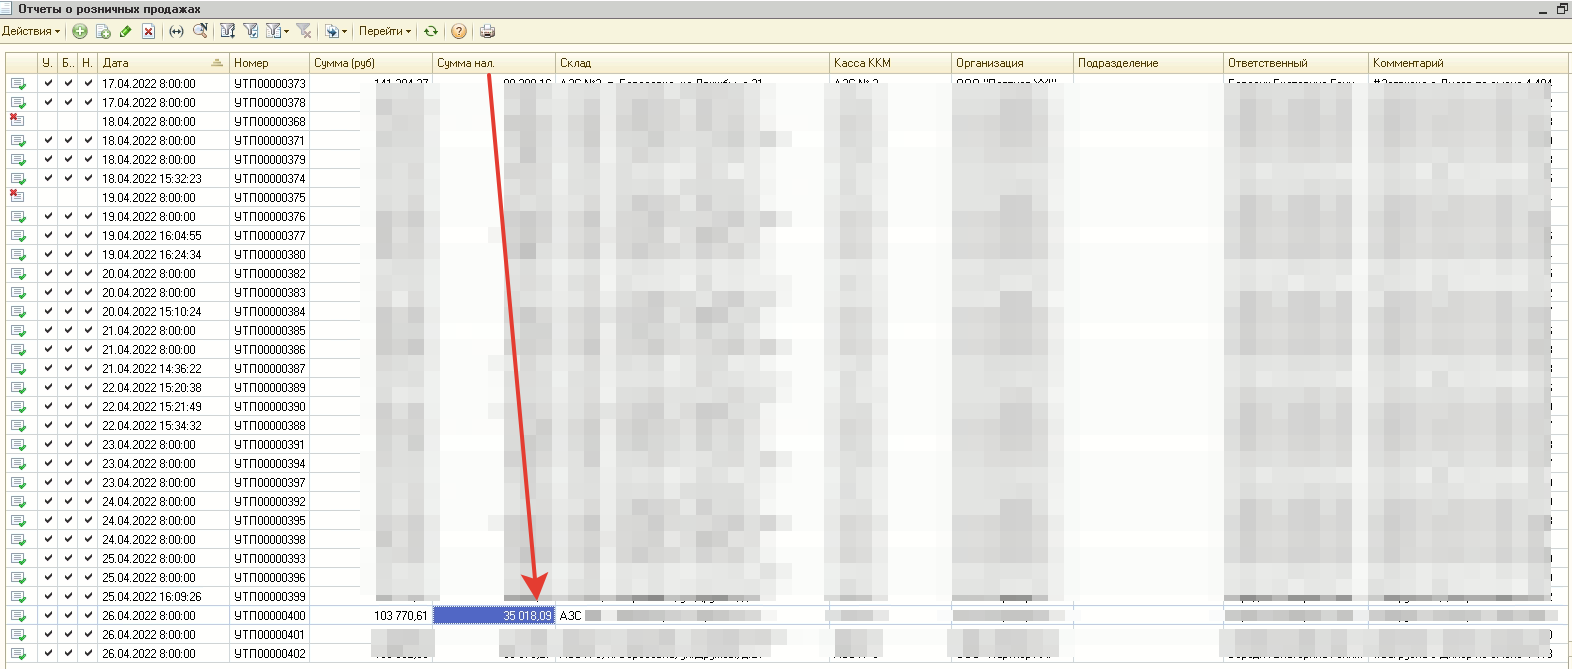Sort by the Дата column header

tap(160, 63)
